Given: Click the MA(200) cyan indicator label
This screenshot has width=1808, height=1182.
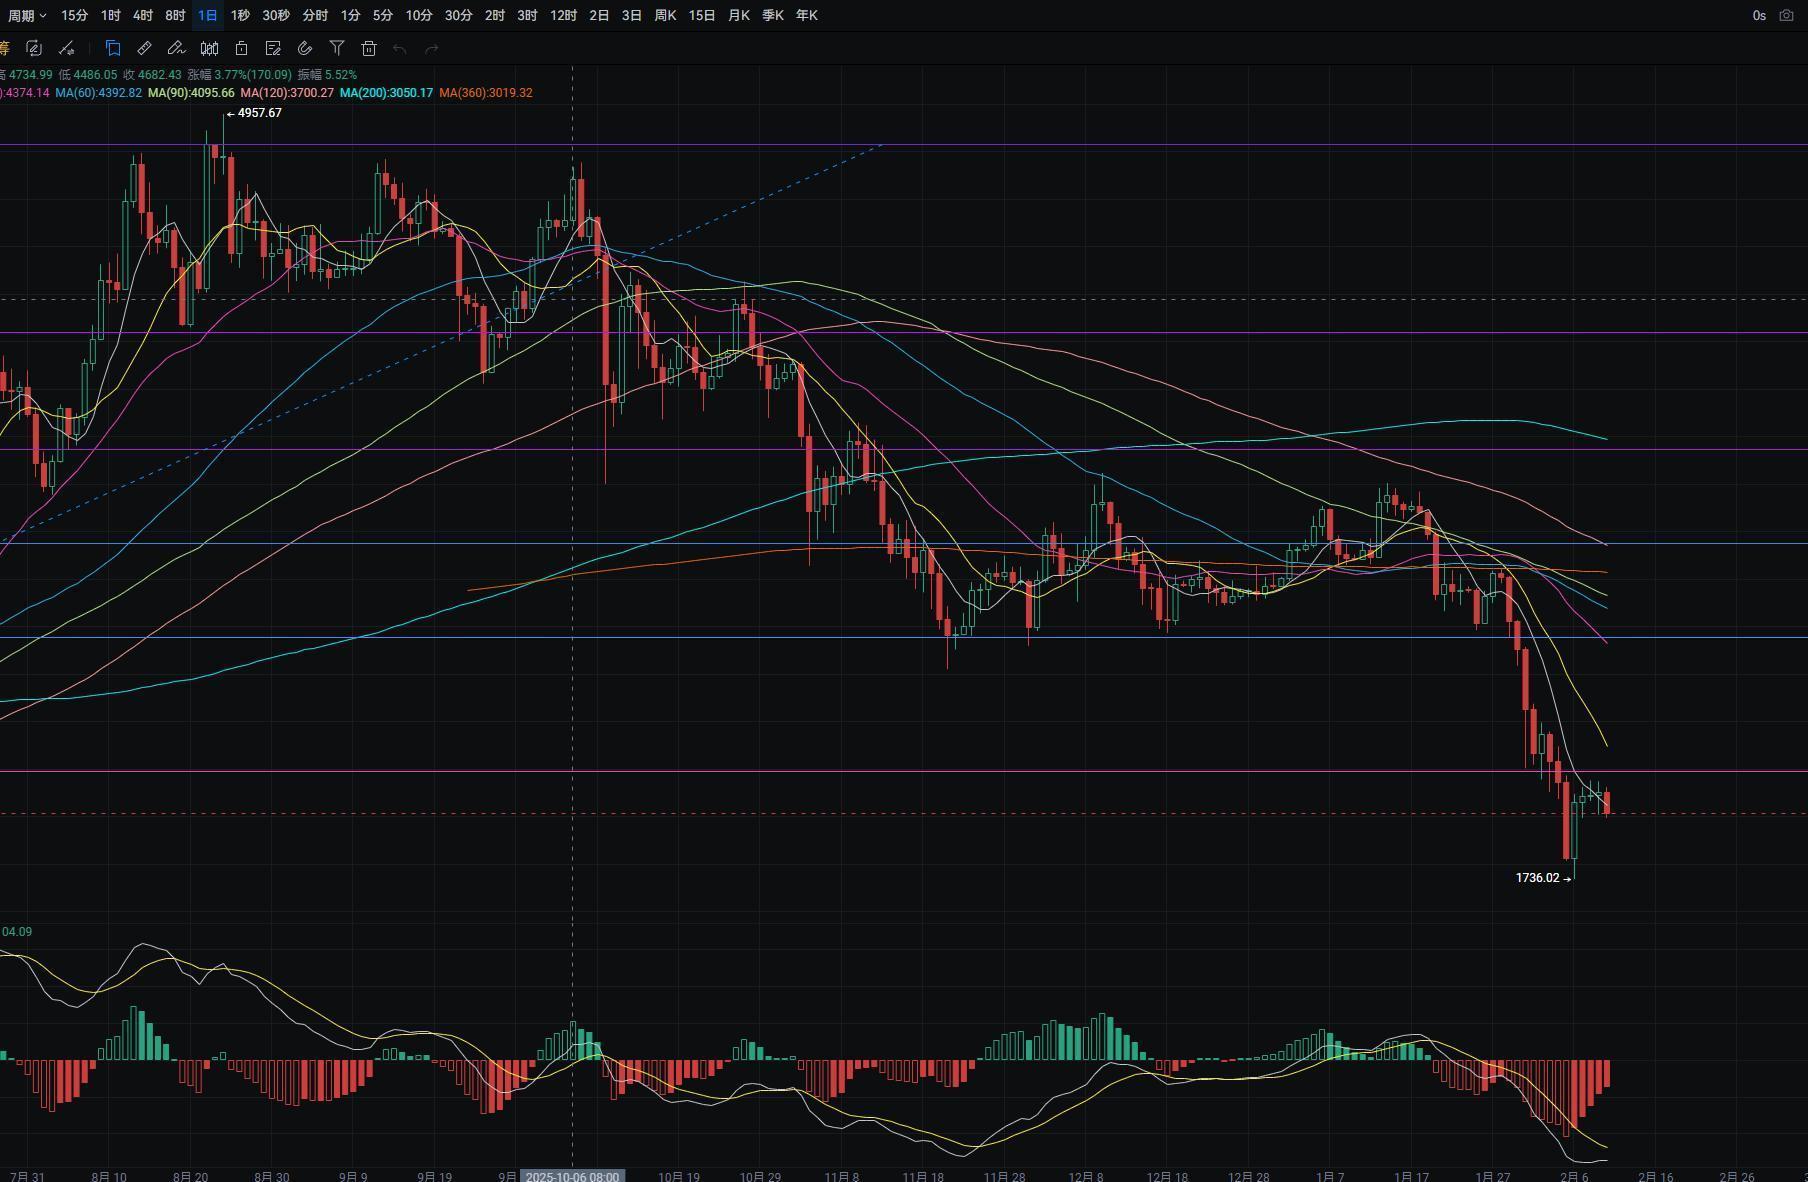Looking at the screenshot, I should point(386,93).
